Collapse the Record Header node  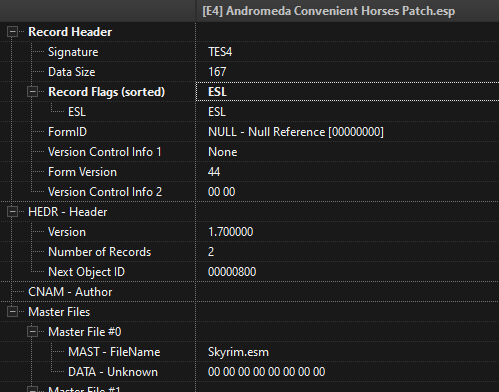(x=12, y=32)
